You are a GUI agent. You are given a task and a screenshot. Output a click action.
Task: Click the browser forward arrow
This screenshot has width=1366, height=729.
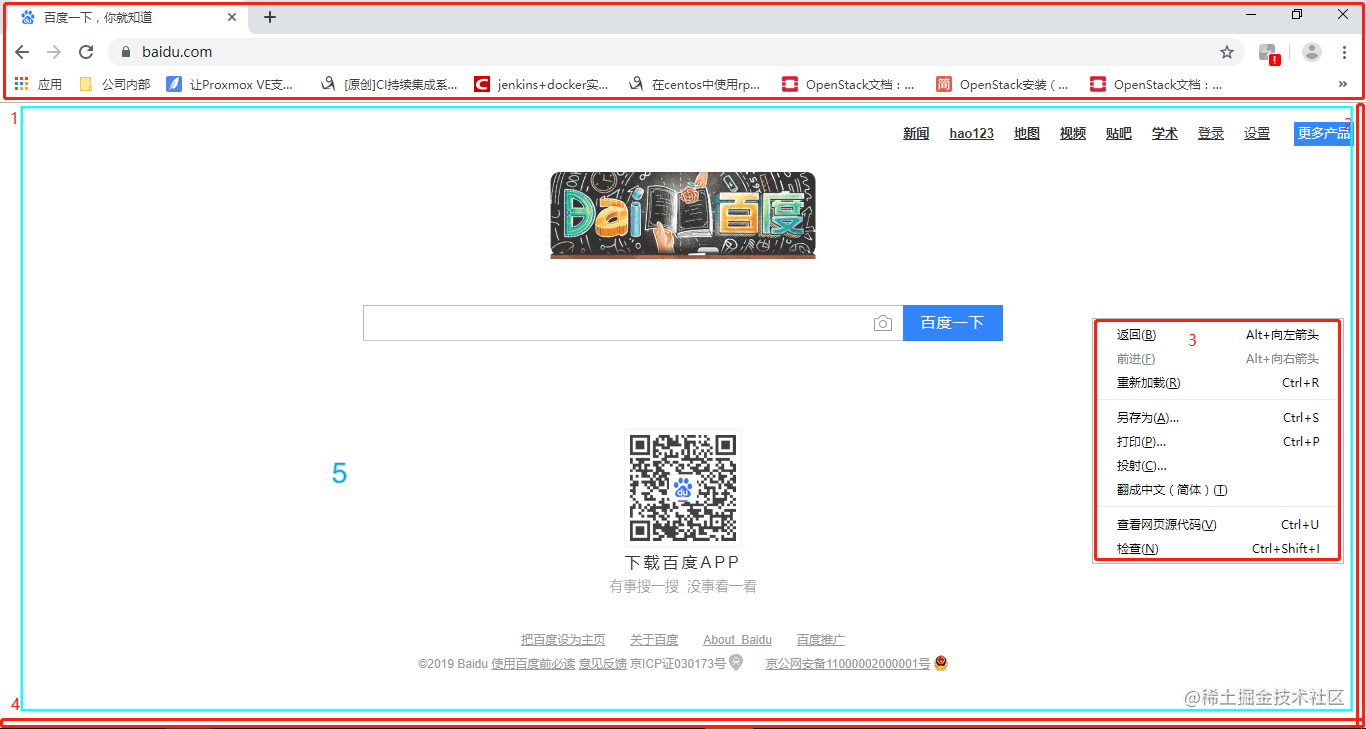(x=54, y=52)
